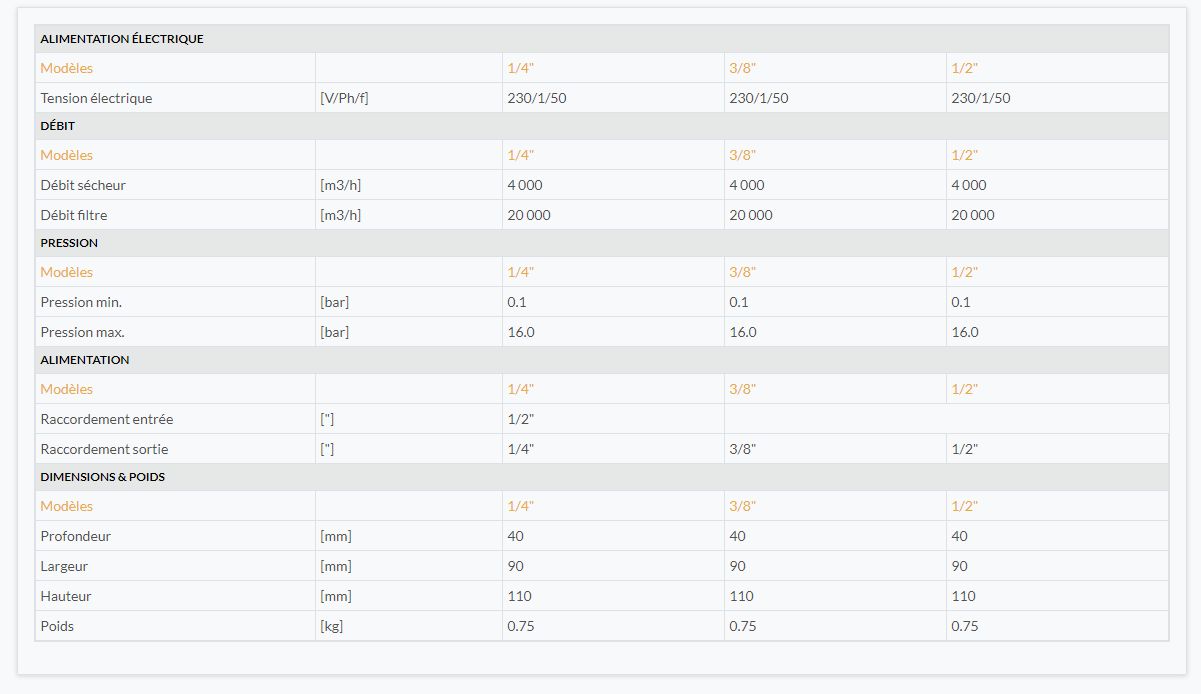
Task: Select the Profondeur row label
Action: tap(76, 536)
